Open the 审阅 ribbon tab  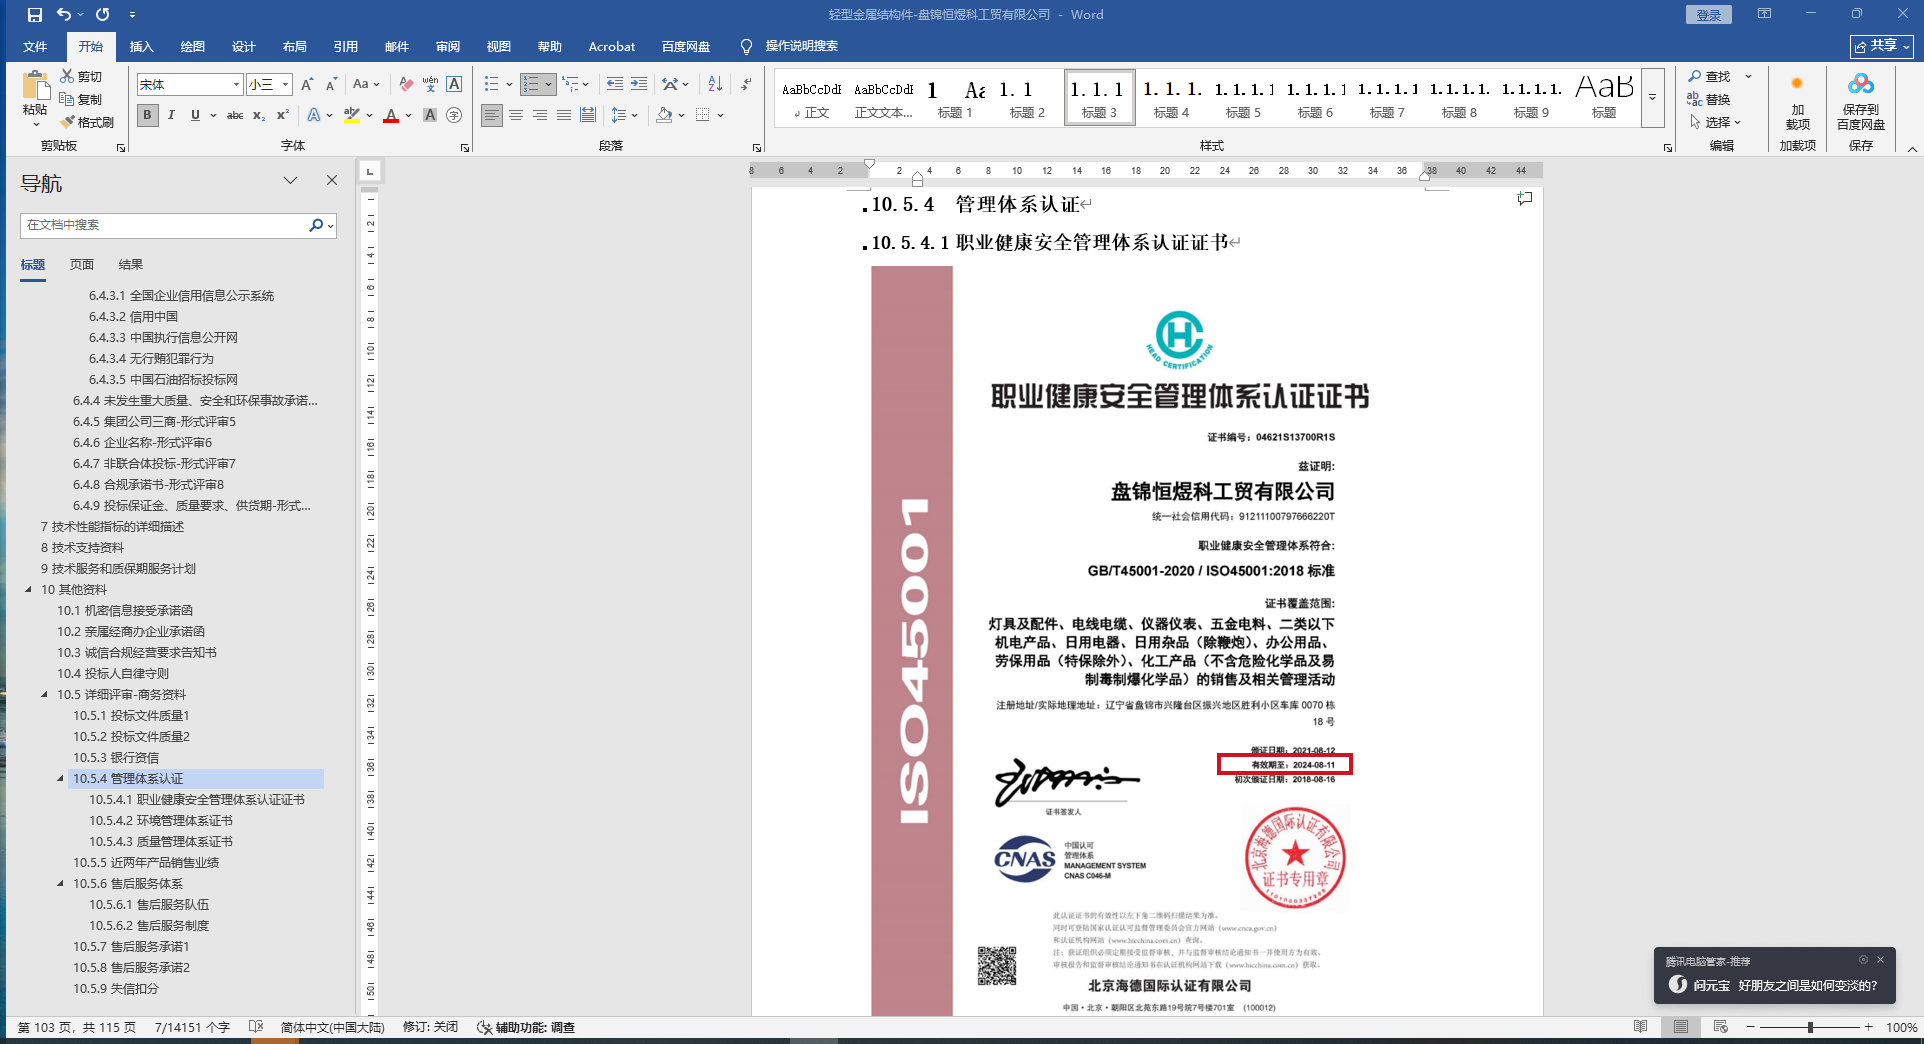click(x=448, y=47)
